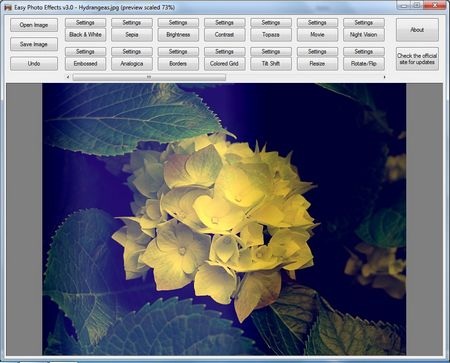Apply the Sepia effect
Viewport: 450px width, 363px height.
point(132,35)
